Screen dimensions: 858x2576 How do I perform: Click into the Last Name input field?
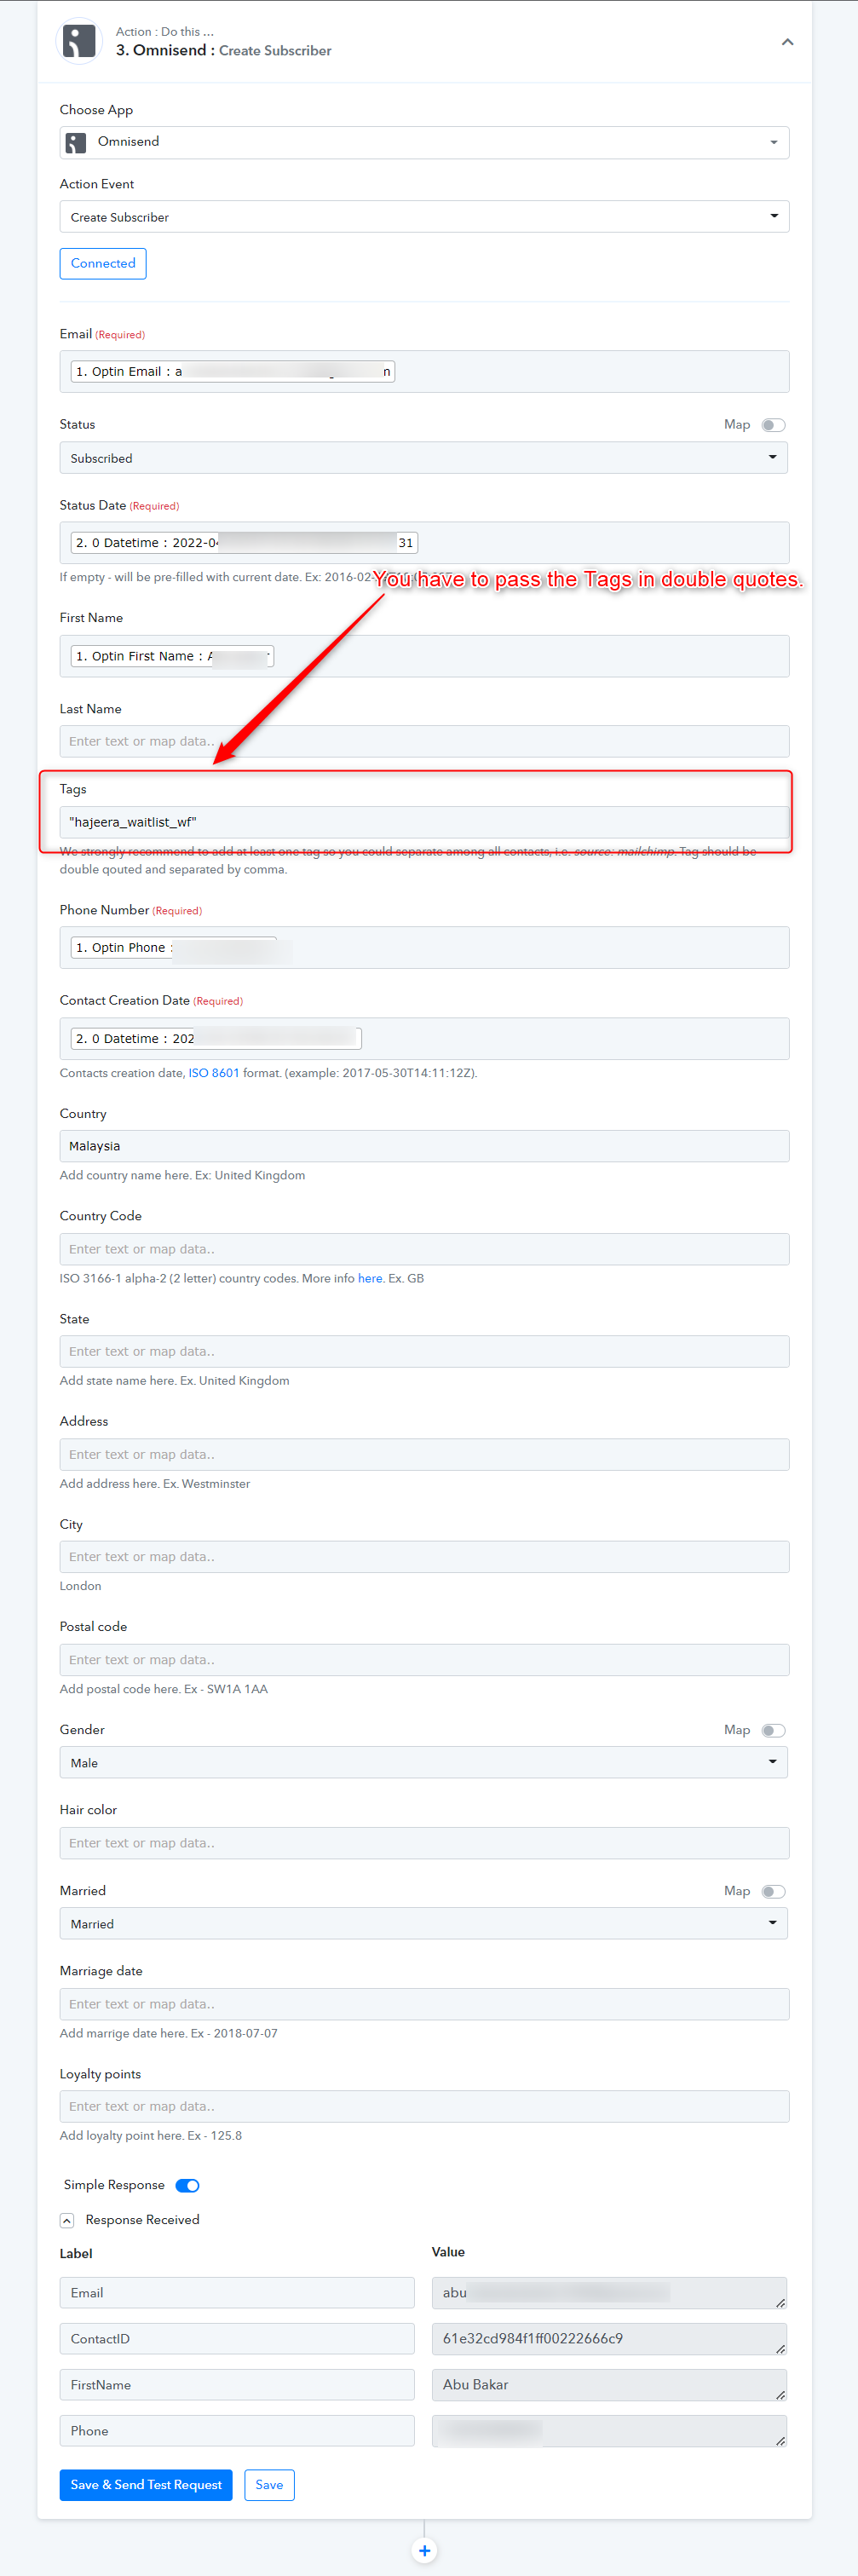coord(424,741)
